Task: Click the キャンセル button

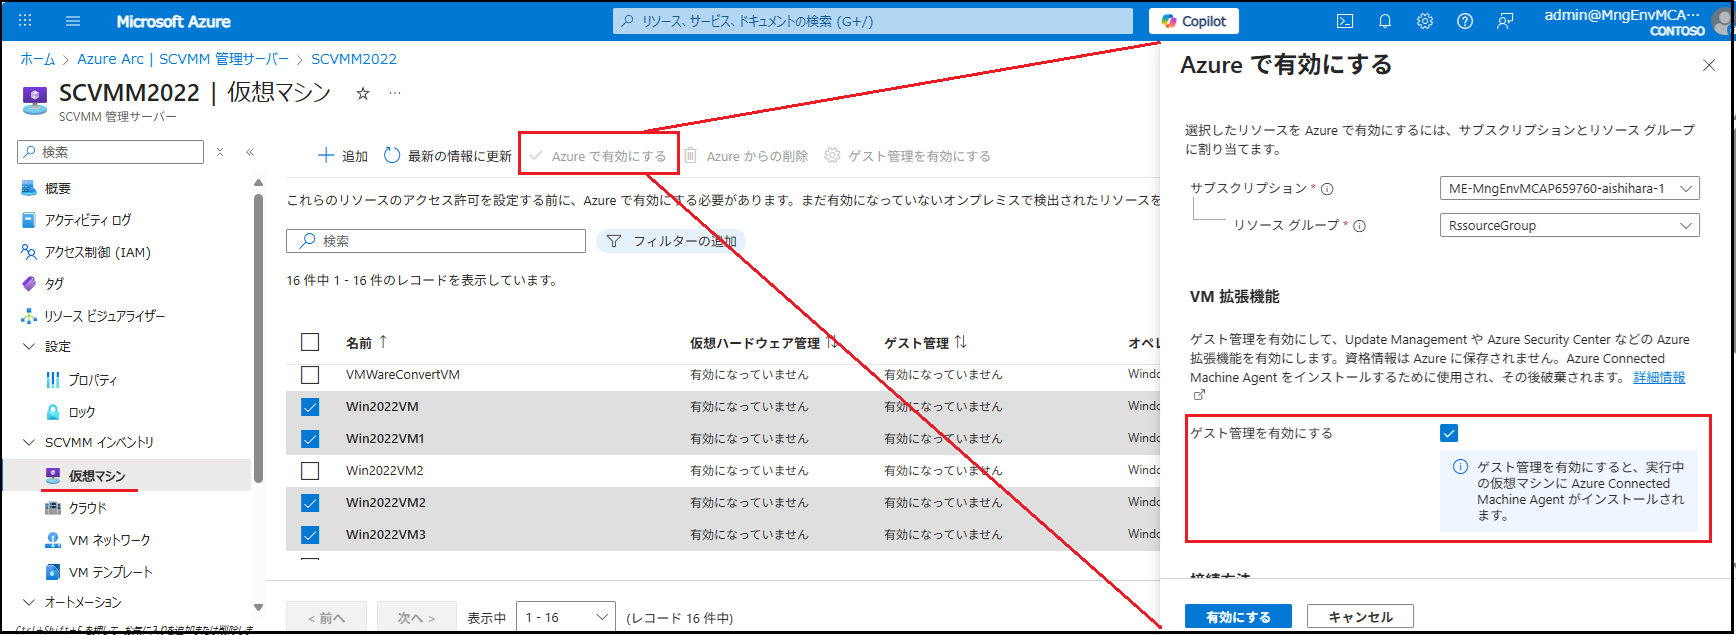Action: pos(1359,617)
